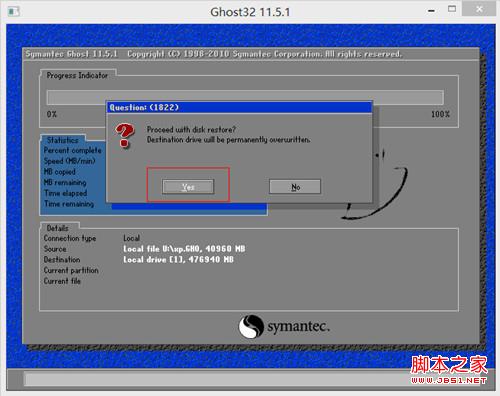Viewport: 500px width, 396px height.
Task: Select 'Destination drive will be permanently overwritten' text
Action: tap(229, 140)
